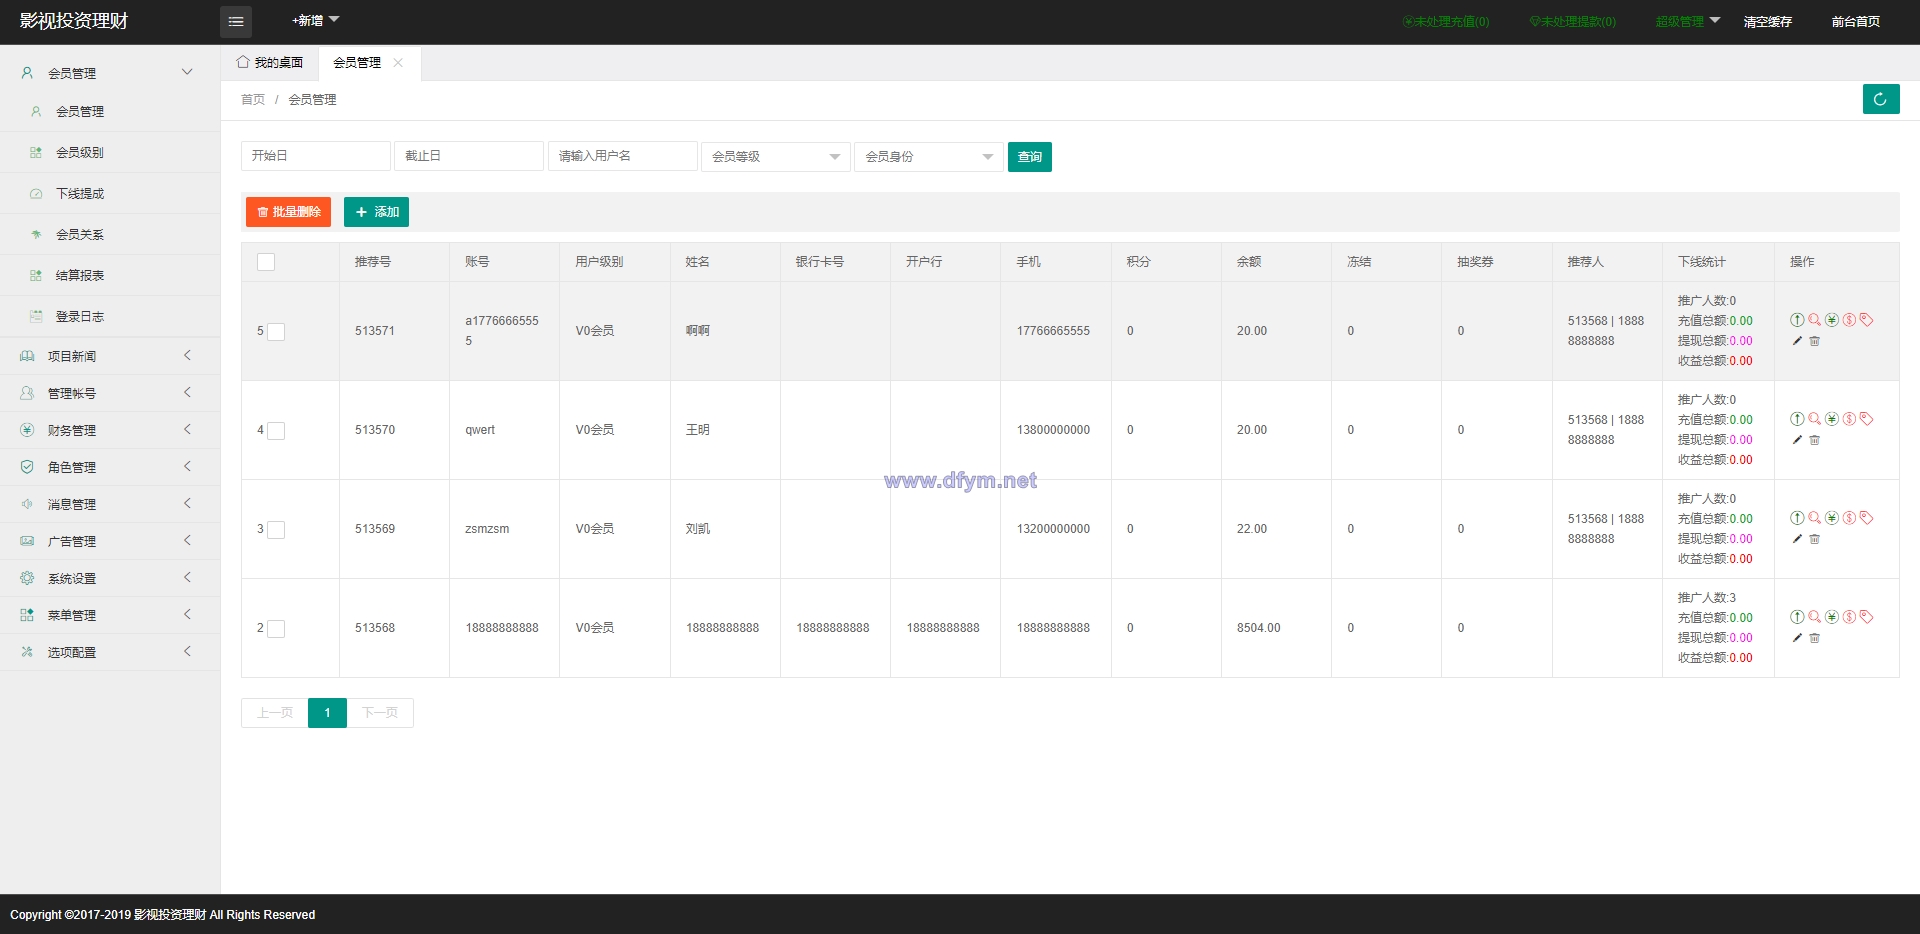Click into the 截止日 date field
This screenshot has width=1920, height=934.
pos(469,156)
